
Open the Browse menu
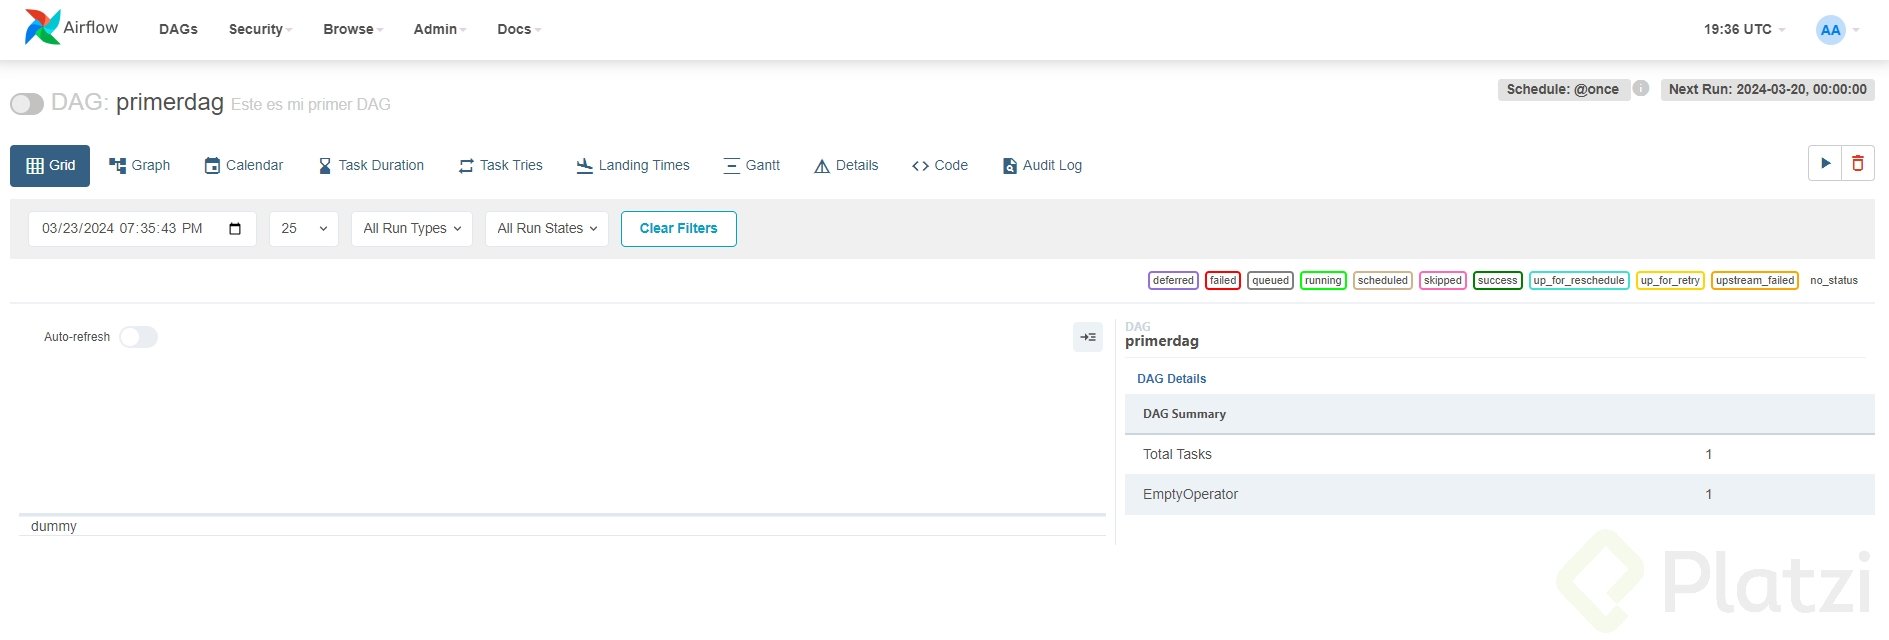click(353, 30)
